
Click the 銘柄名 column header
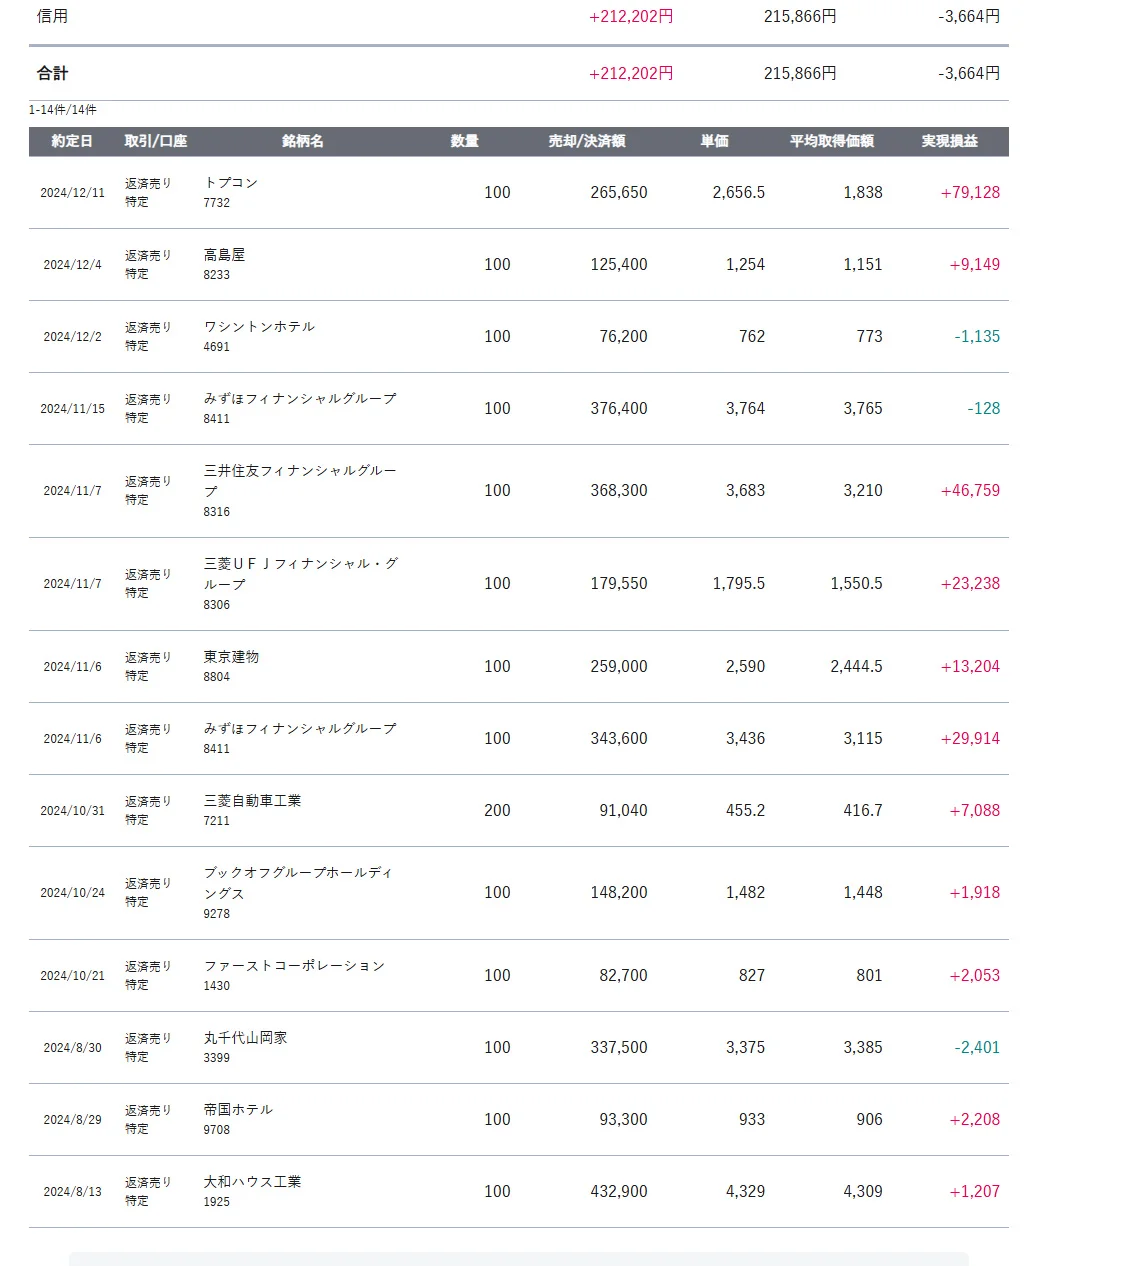(303, 141)
